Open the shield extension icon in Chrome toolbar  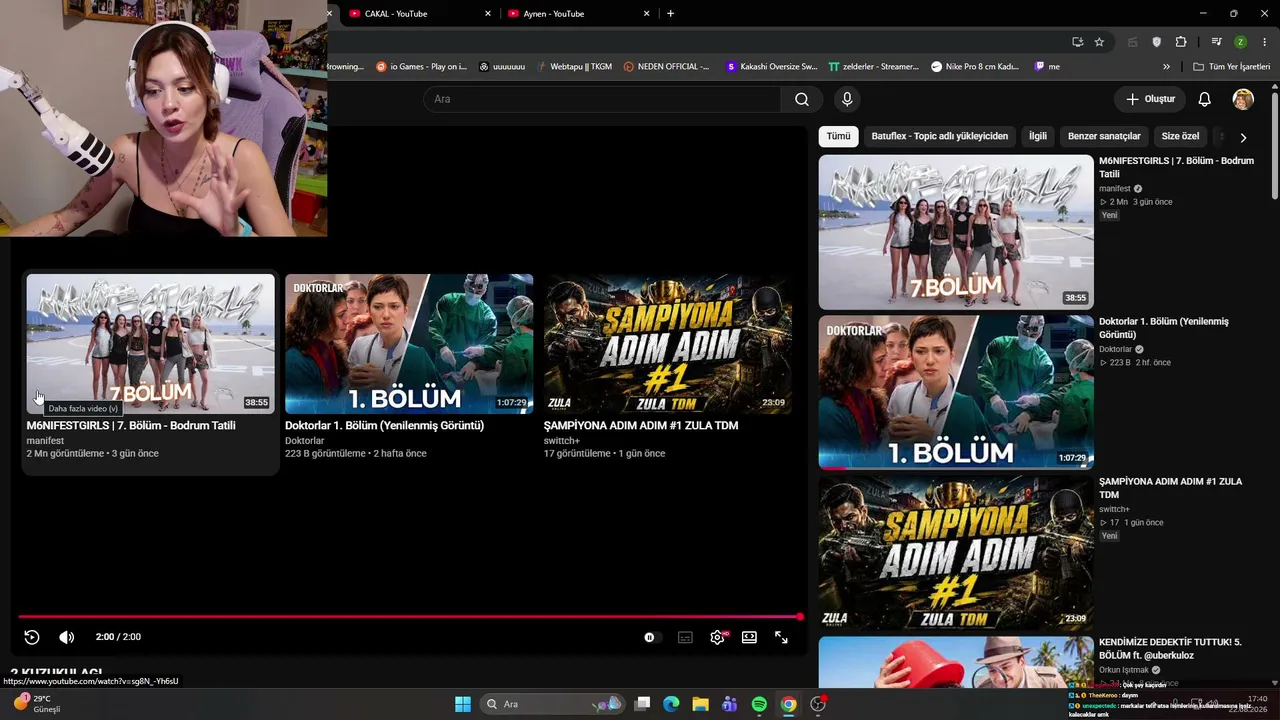click(x=1157, y=42)
